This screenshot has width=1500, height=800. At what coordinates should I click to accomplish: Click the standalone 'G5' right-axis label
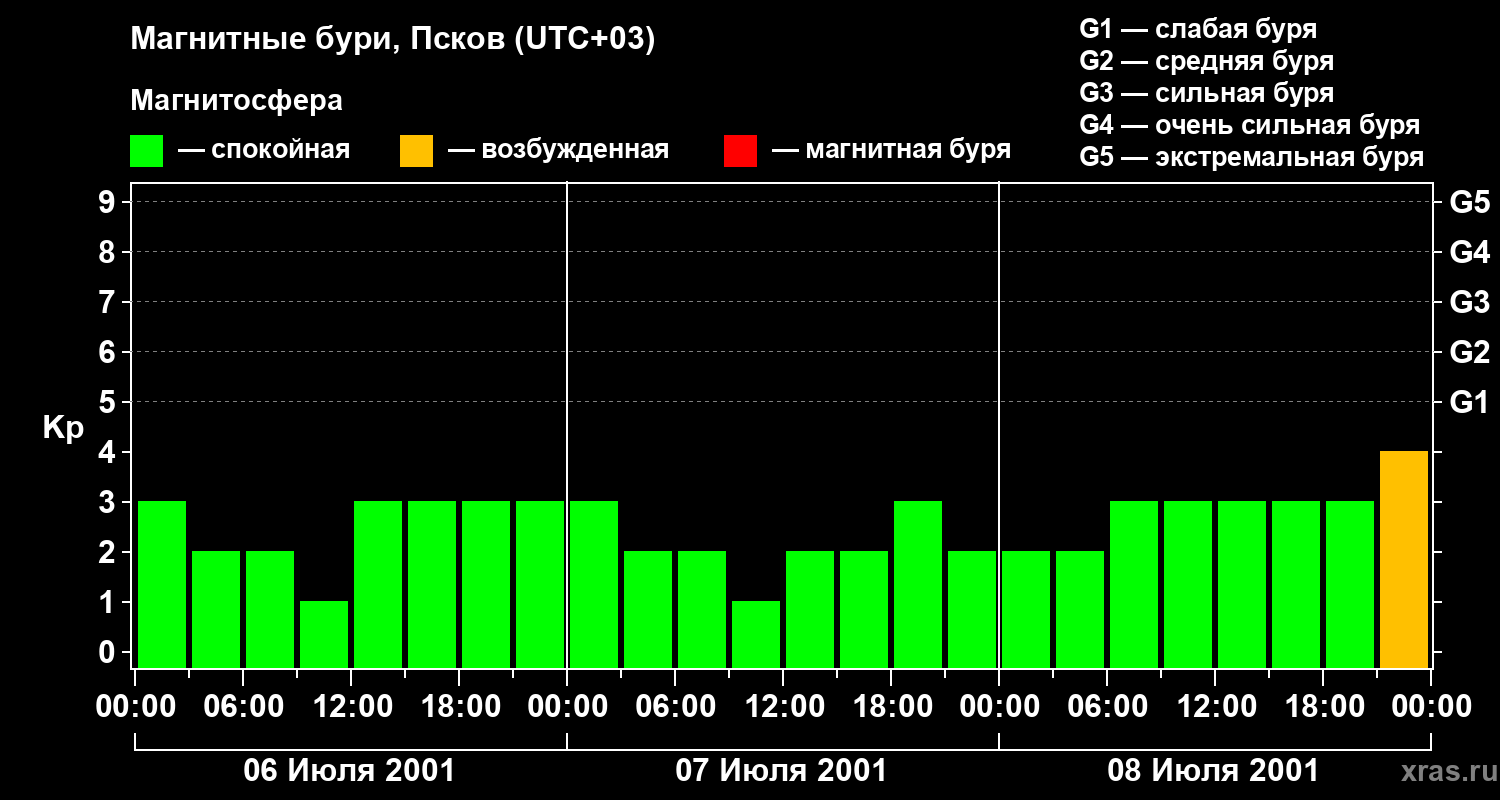pos(1470,202)
